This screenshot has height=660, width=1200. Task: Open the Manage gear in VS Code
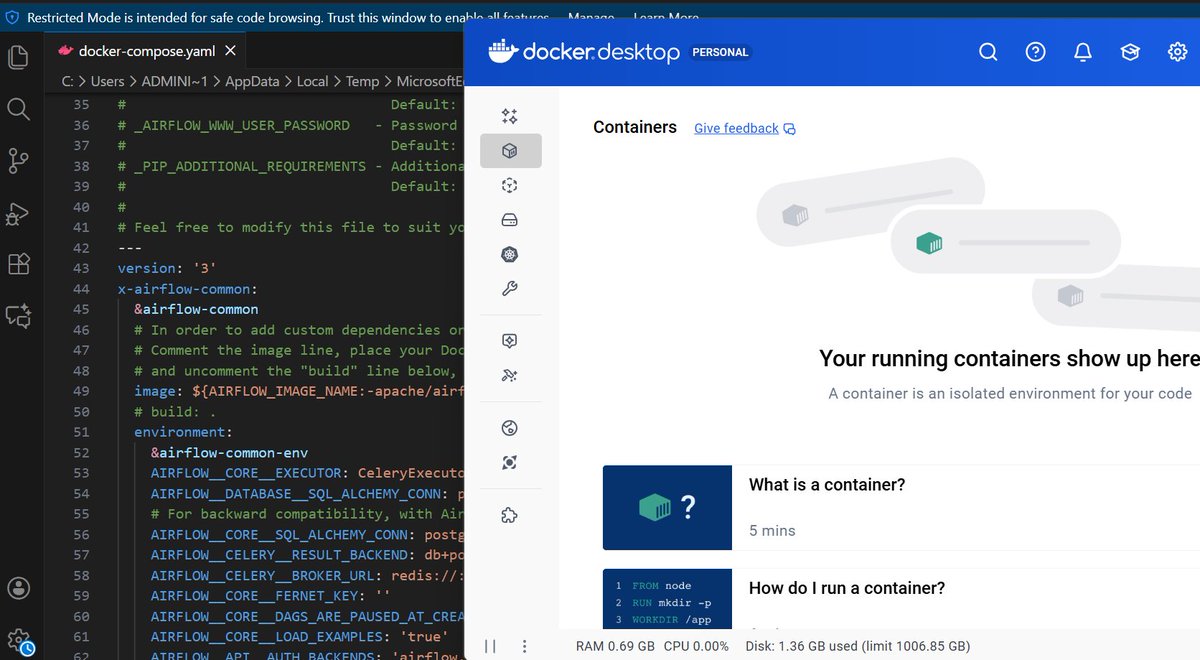pyautogui.click(x=18, y=639)
